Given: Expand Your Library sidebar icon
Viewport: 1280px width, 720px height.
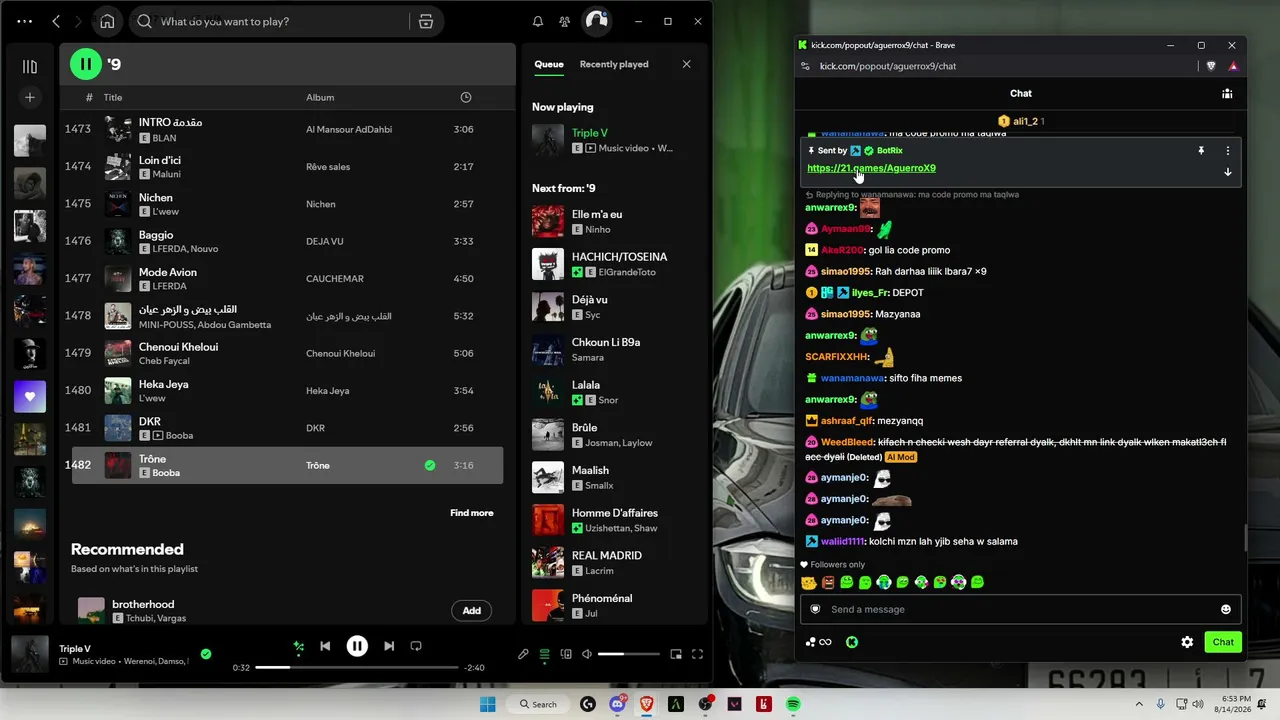Looking at the screenshot, I should coord(30,67).
